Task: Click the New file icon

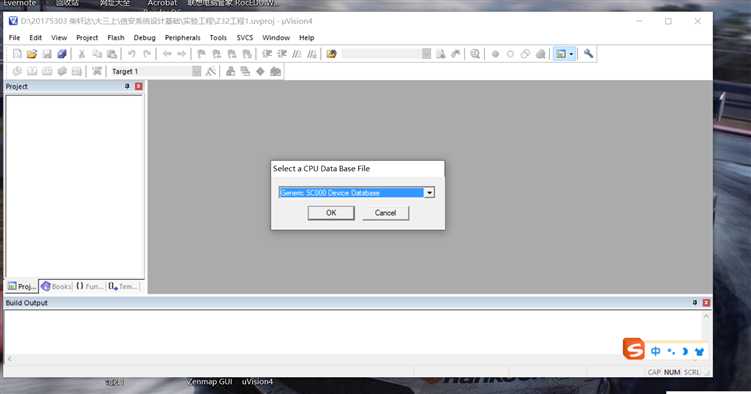Action: tap(17, 54)
